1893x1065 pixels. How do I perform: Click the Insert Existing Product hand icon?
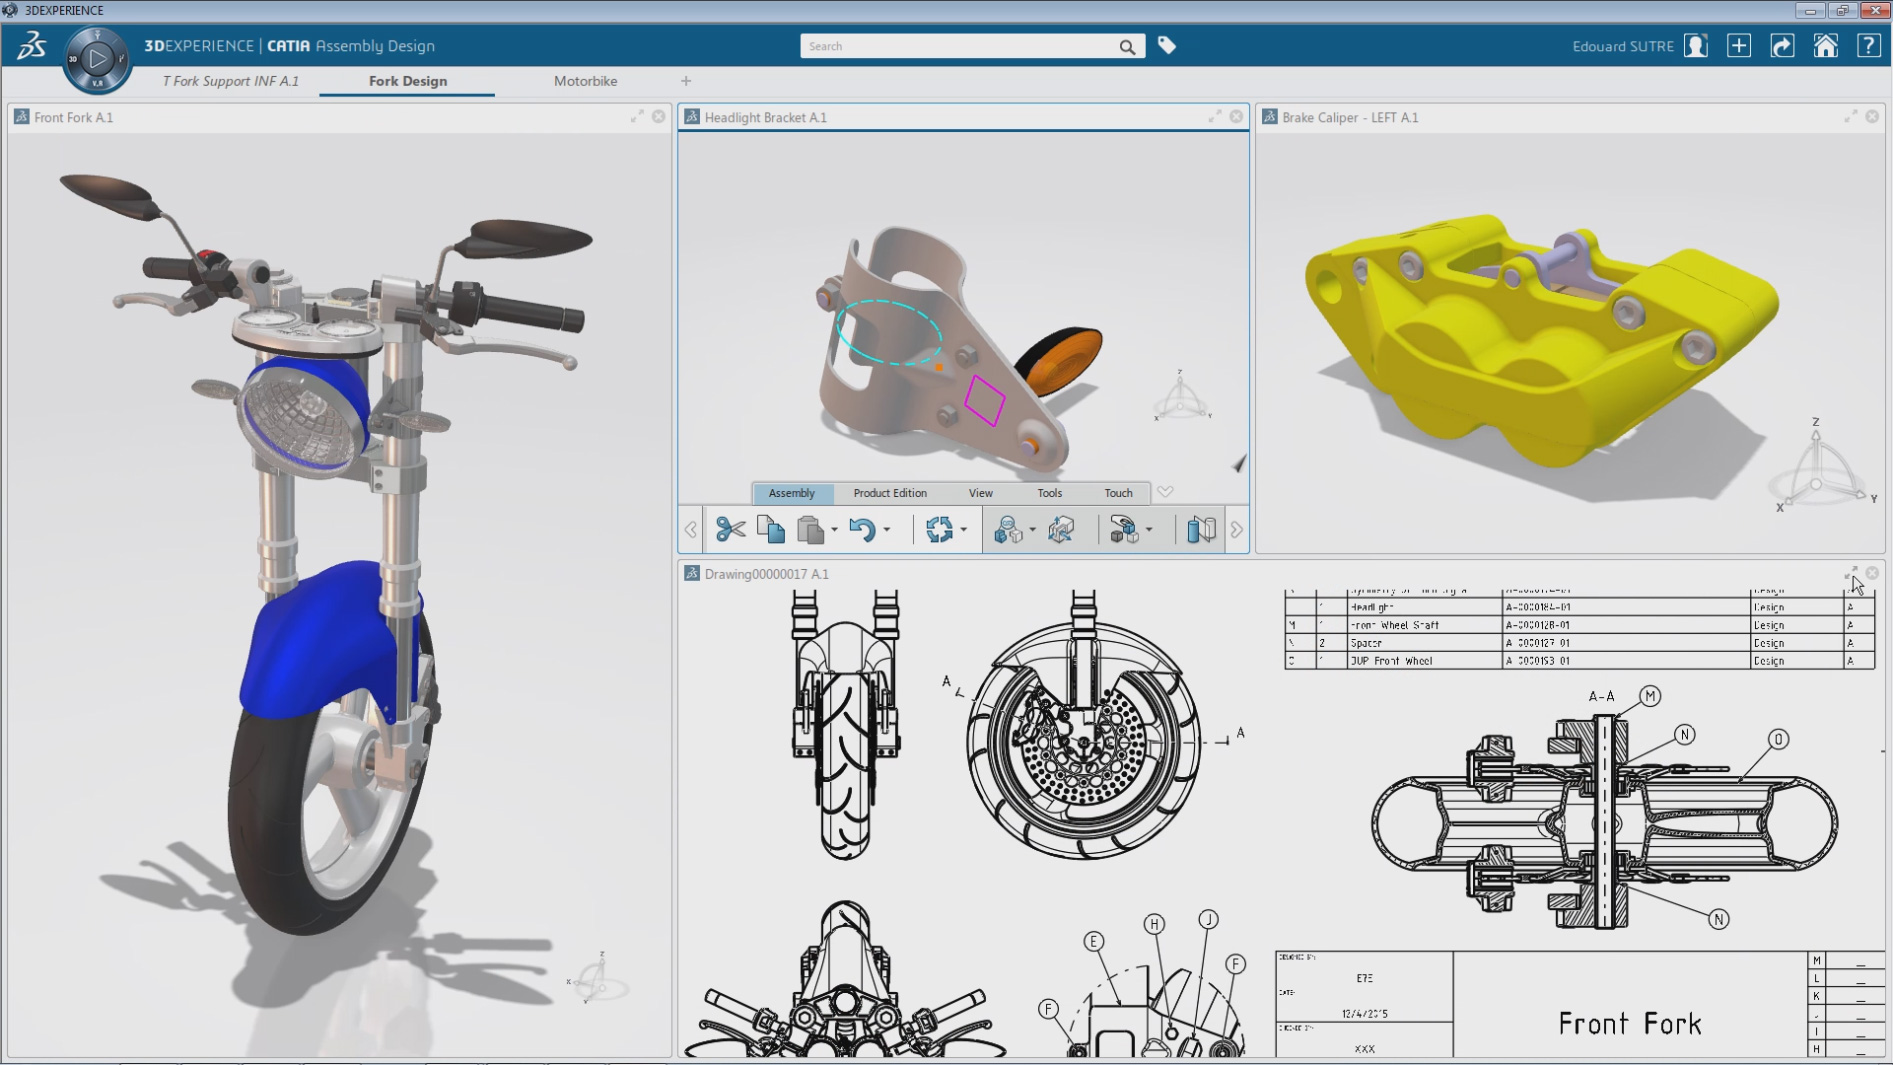coord(1123,529)
